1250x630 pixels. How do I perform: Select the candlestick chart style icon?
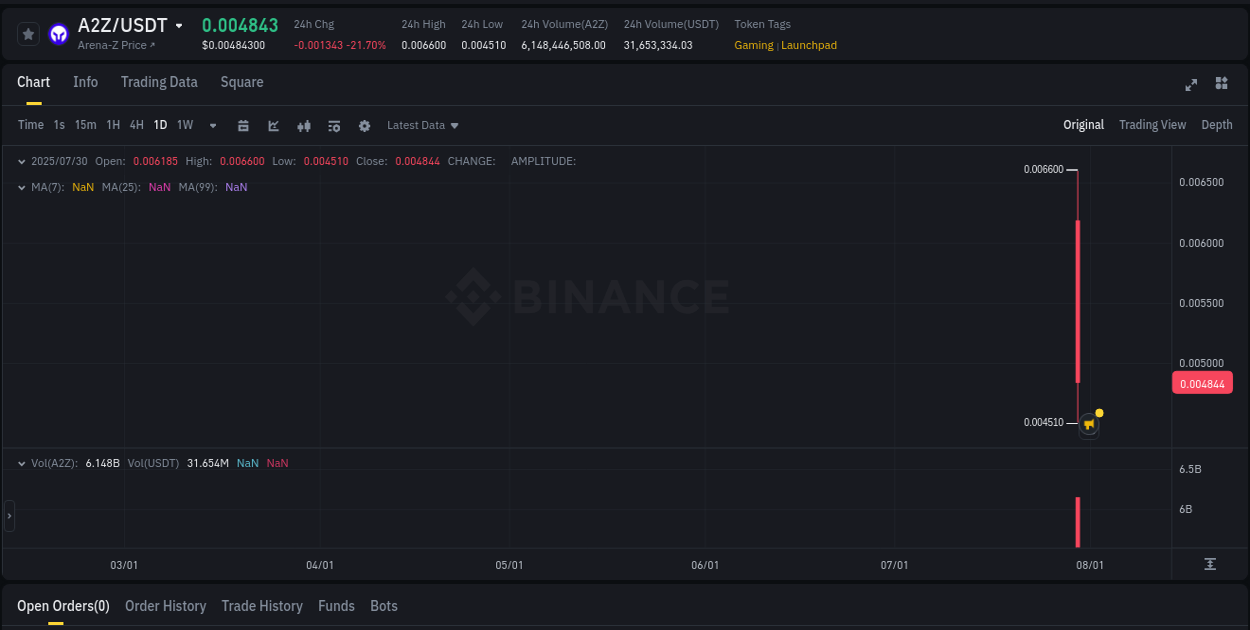click(x=304, y=125)
